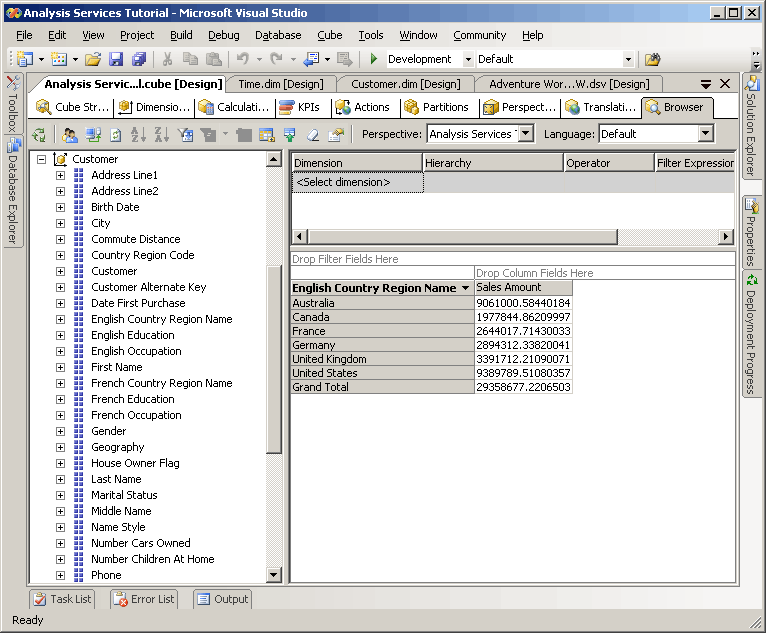Click the Process cube icon in browser toolbar
The width and height of the screenshot is (766, 633).
[x=39, y=135]
